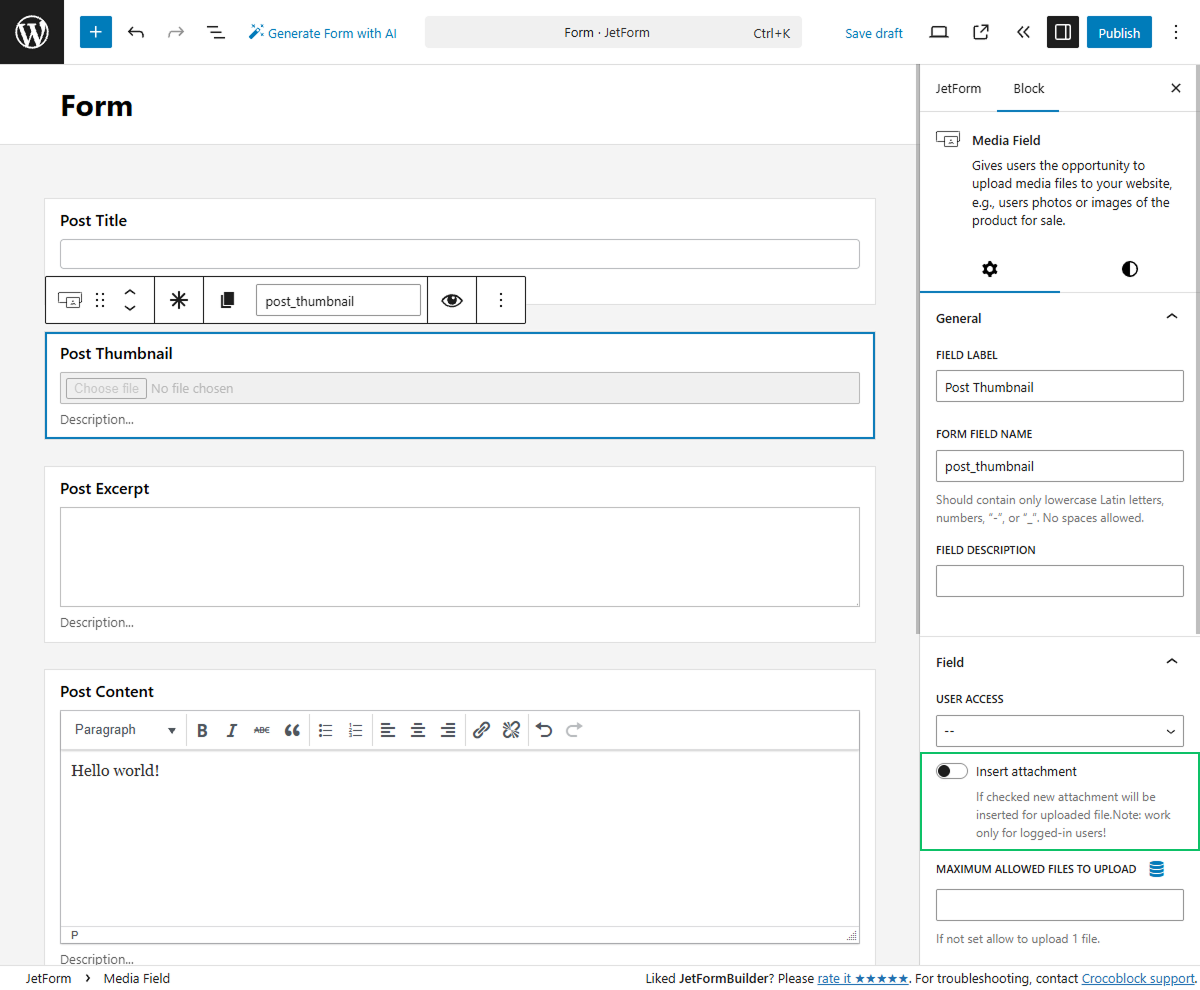Click the Media Field breadcrumb item

137,978
